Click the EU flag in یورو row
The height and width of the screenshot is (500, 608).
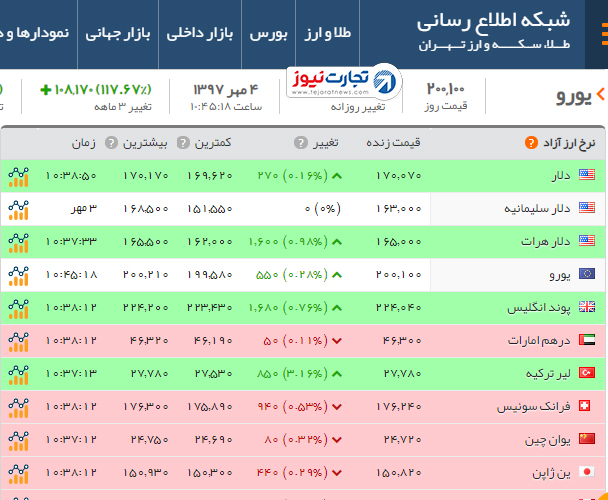coord(587,274)
